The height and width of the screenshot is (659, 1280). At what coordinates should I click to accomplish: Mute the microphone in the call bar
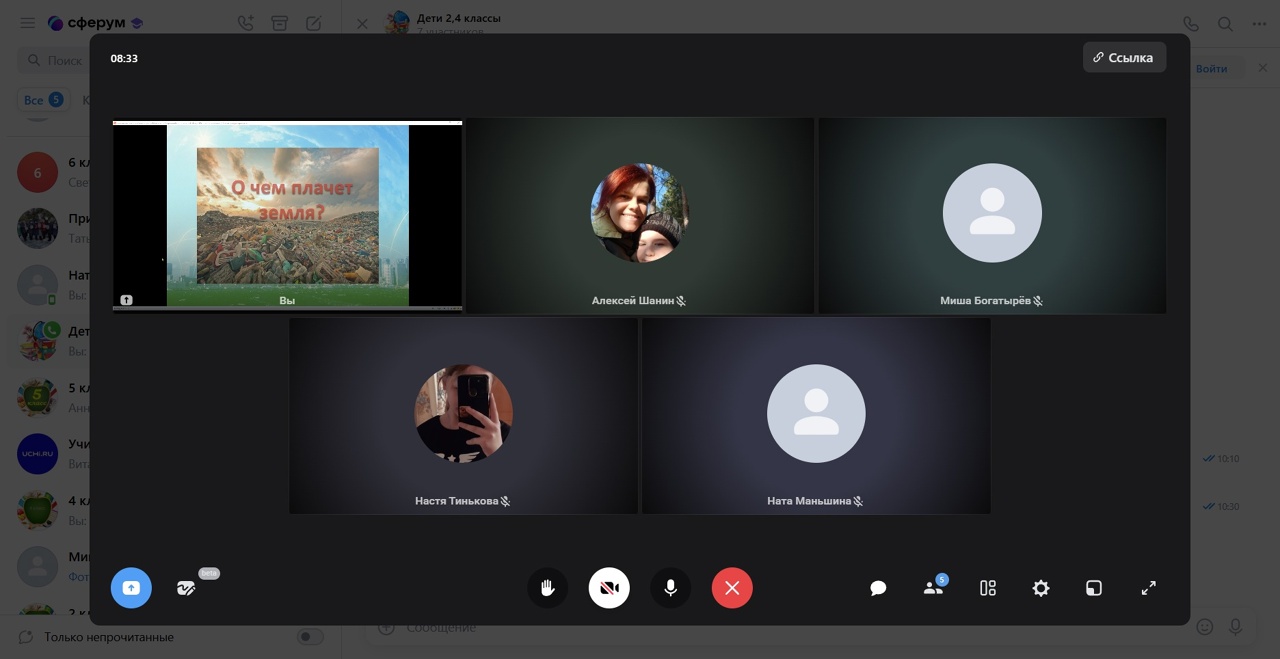(671, 588)
